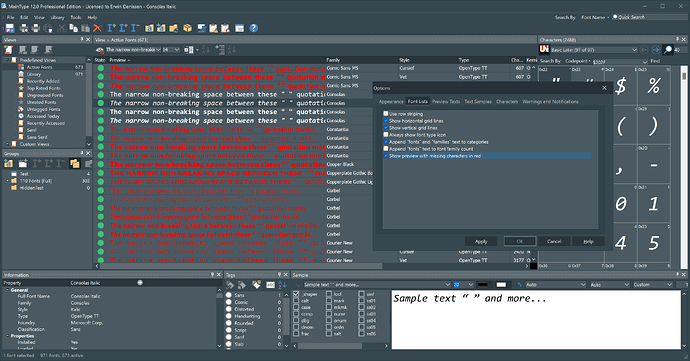Click the tag label icon in Tags toolbar
Screen dimensions: 690x361
[x=256, y=285]
